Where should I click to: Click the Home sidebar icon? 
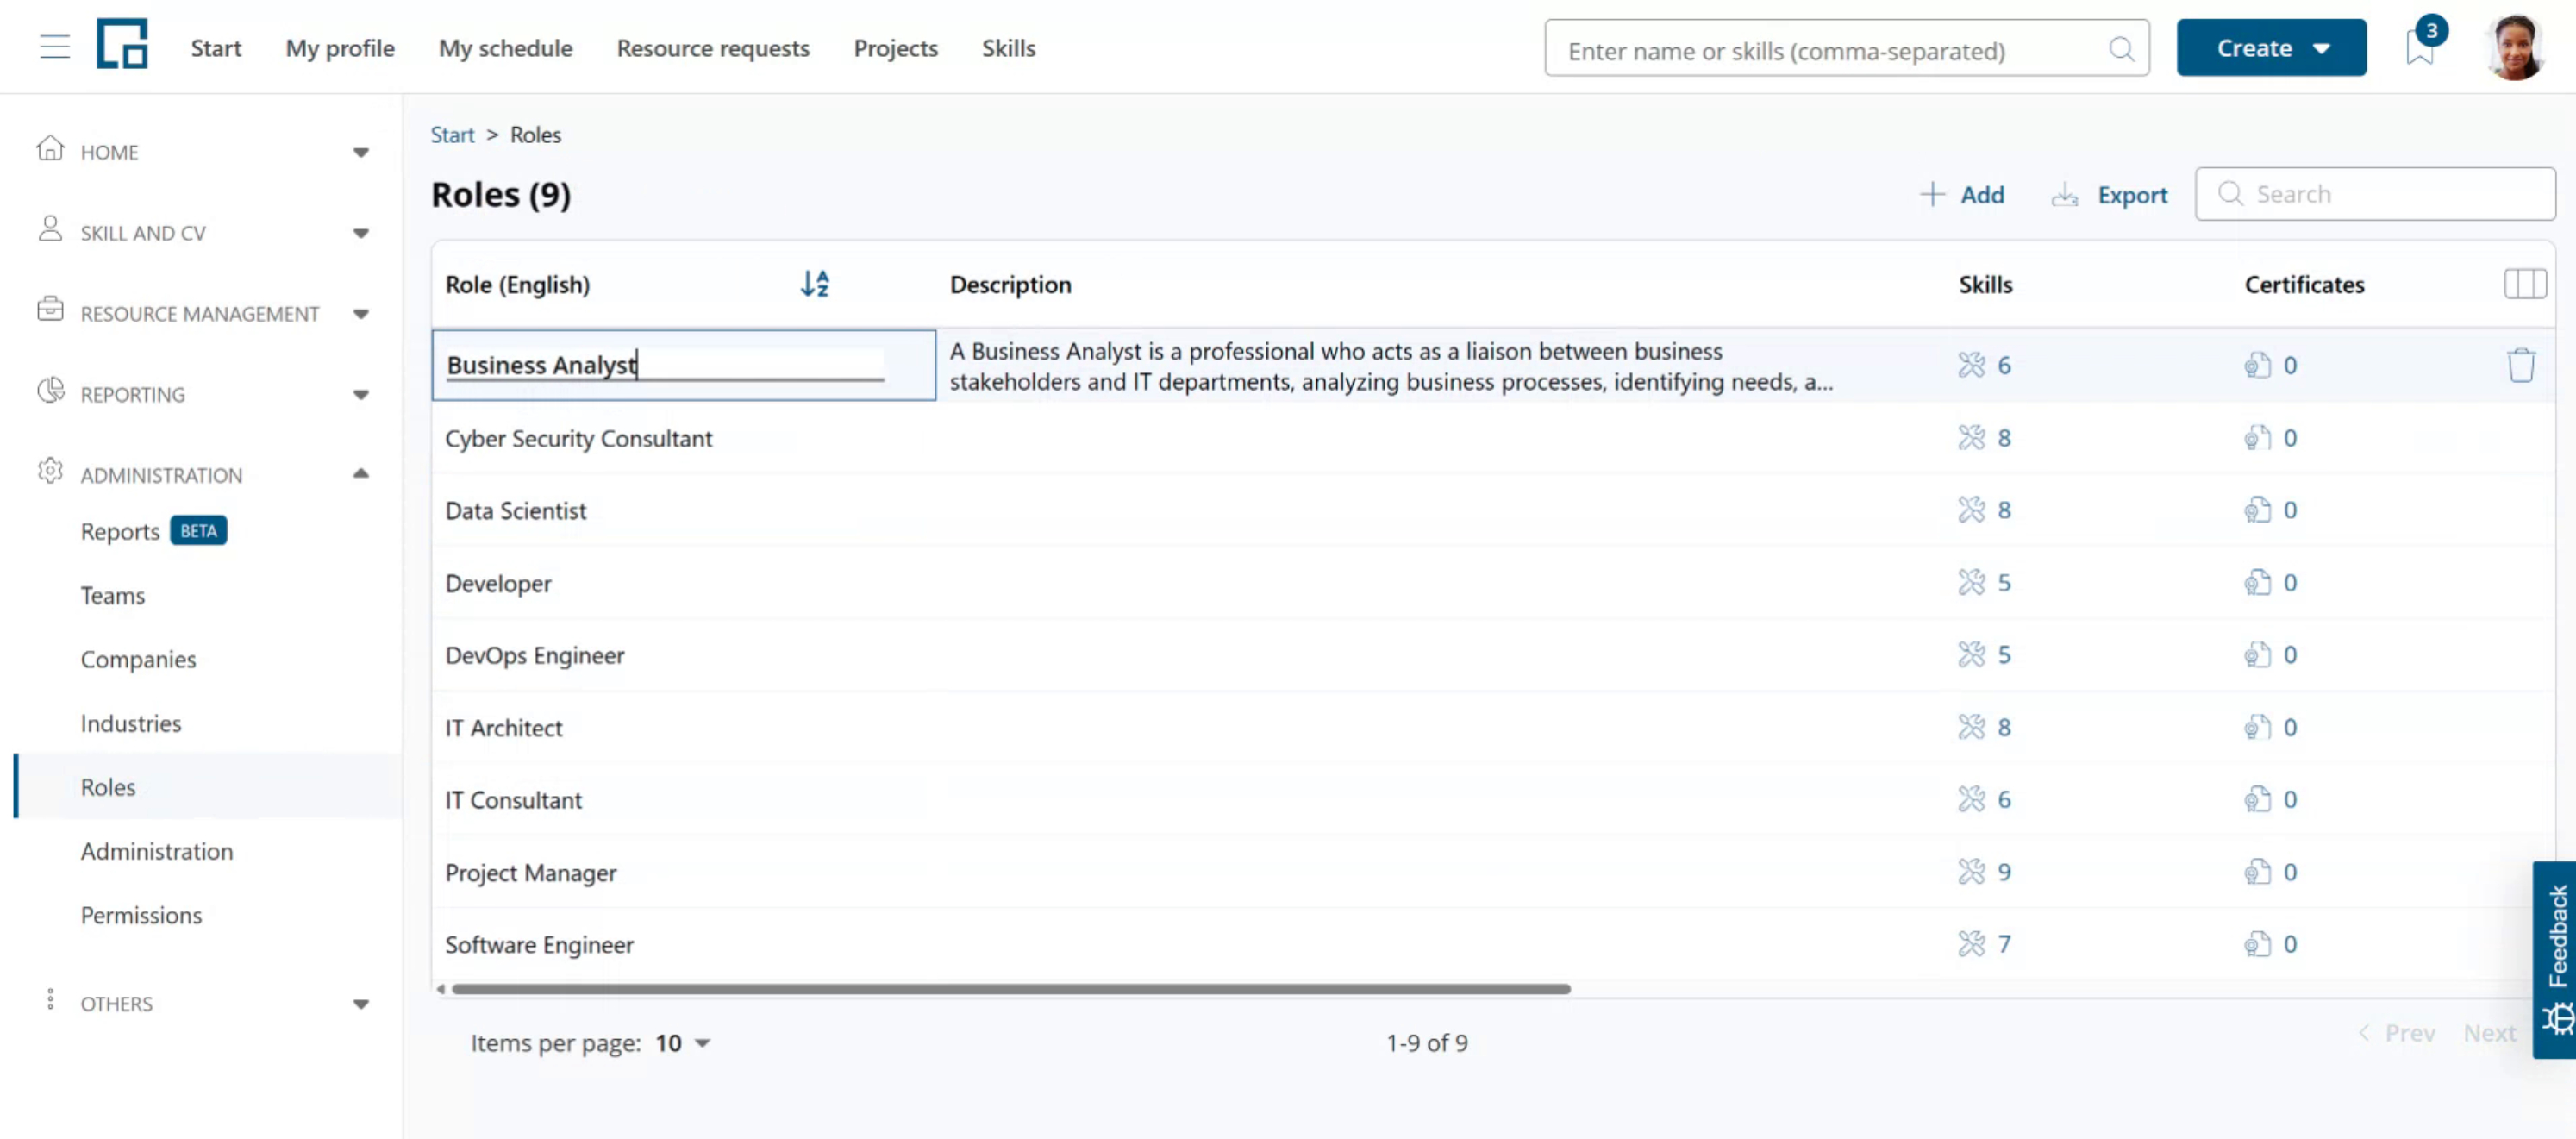point(50,149)
